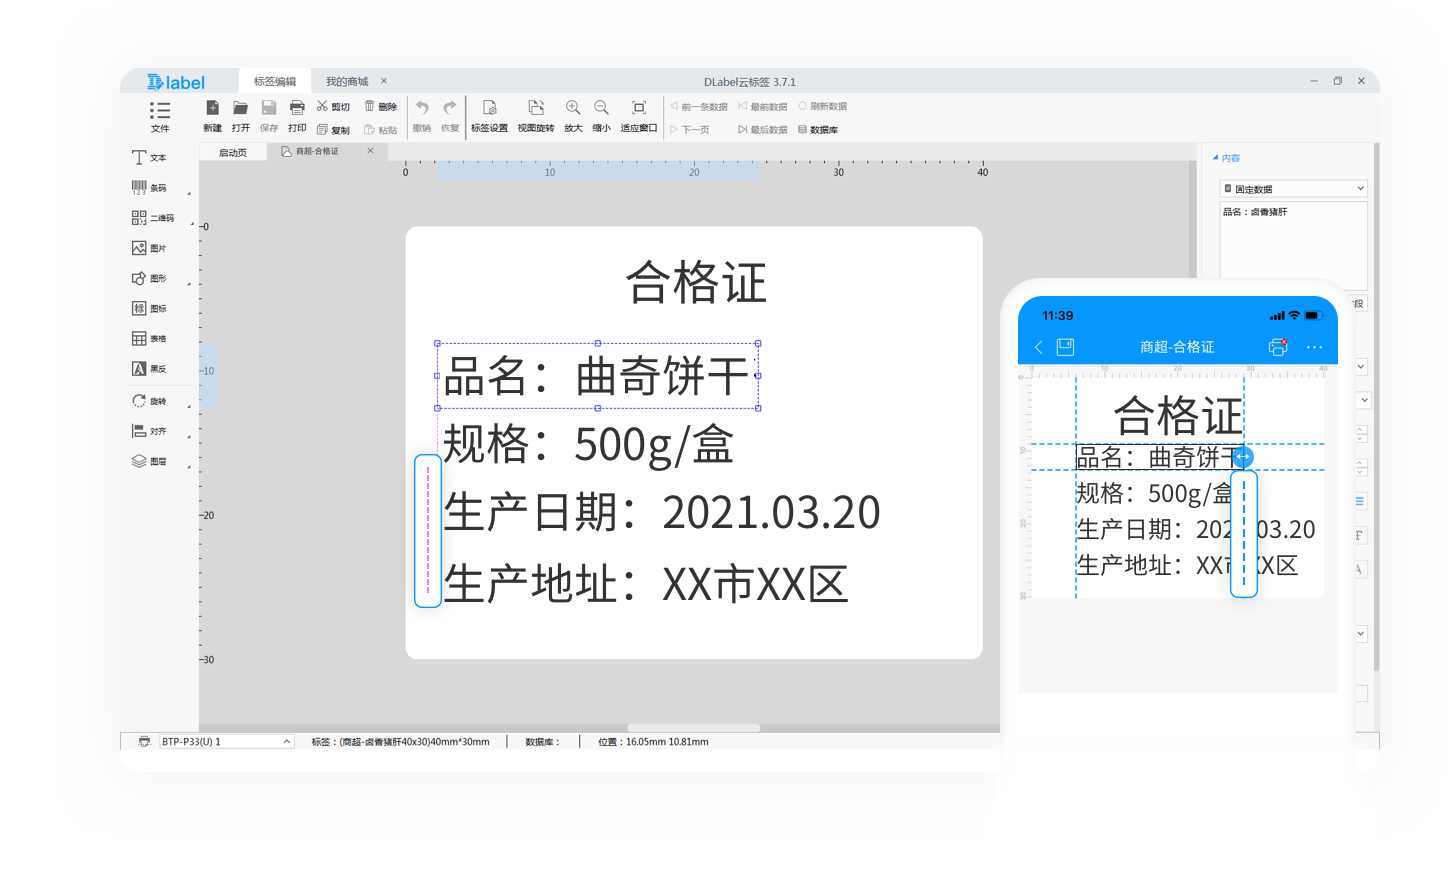Click the 旋转 (Rotate) tool

click(x=149, y=401)
